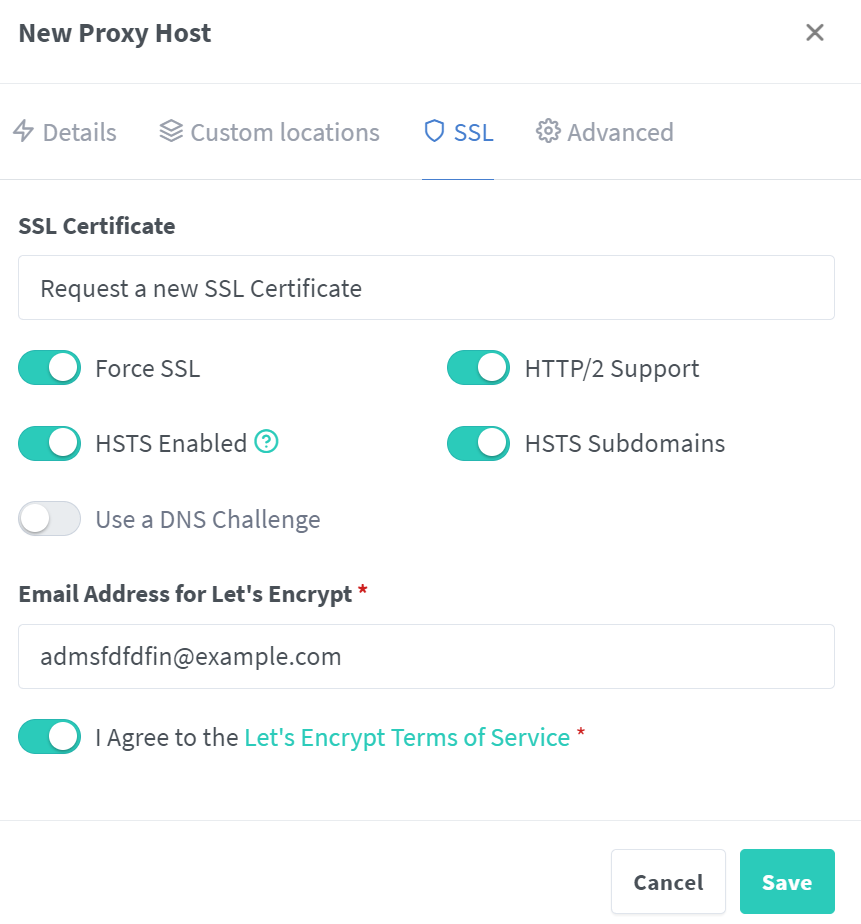
Task: Close the New Proxy Host dialog
Action: click(814, 33)
